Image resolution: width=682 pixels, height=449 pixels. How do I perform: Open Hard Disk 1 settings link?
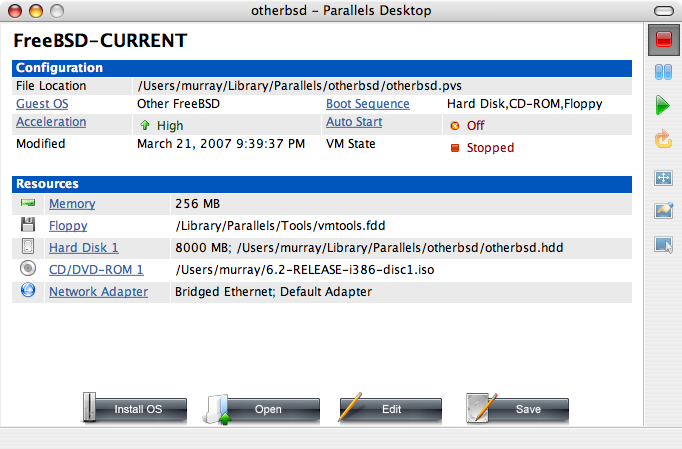tap(84, 248)
